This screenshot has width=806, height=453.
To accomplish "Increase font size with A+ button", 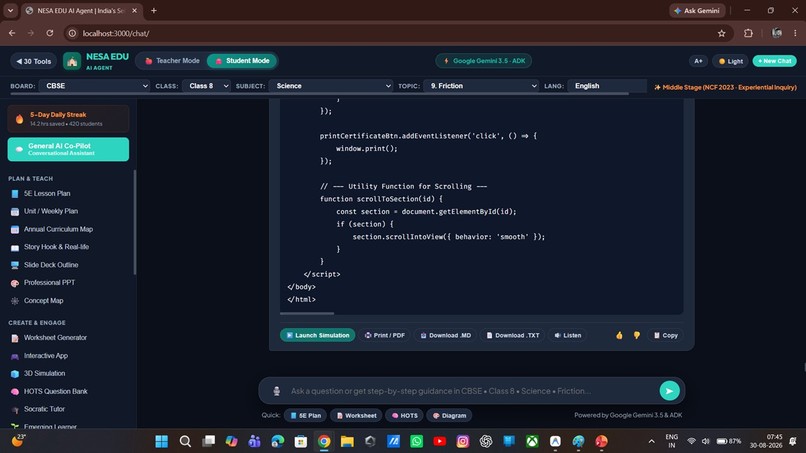I will (x=698, y=61).
